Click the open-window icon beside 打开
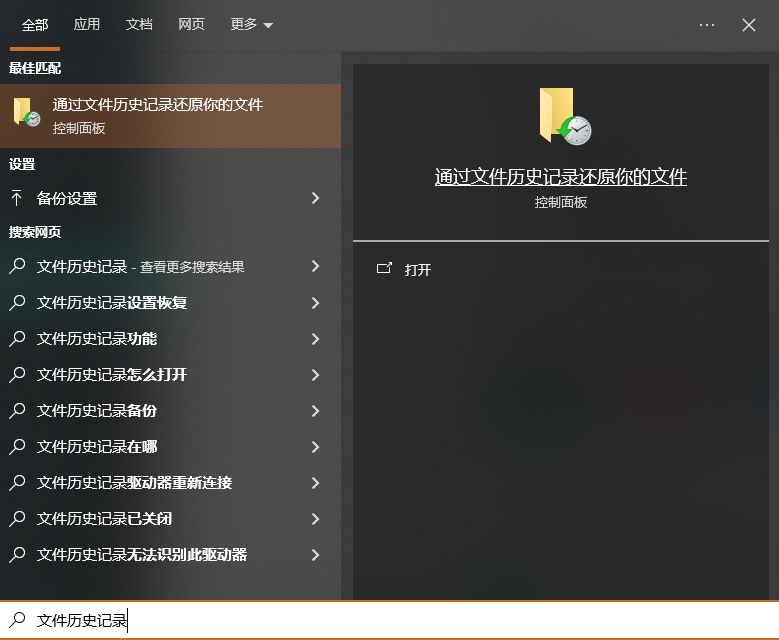The image size is (779, 640). (384, 268)
